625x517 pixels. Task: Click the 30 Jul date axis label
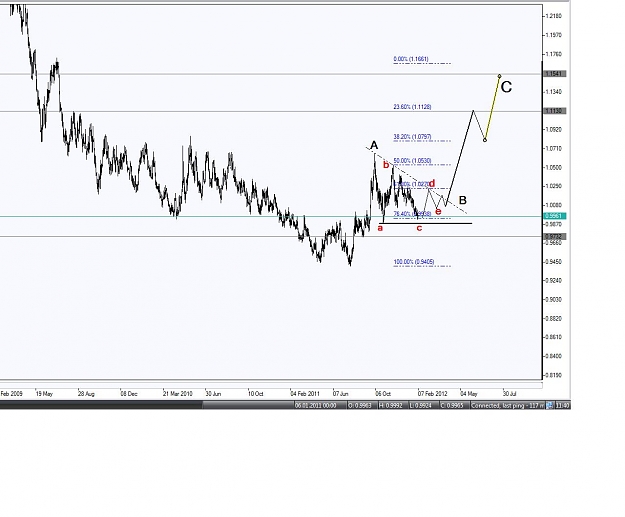[x=510, y=394]
